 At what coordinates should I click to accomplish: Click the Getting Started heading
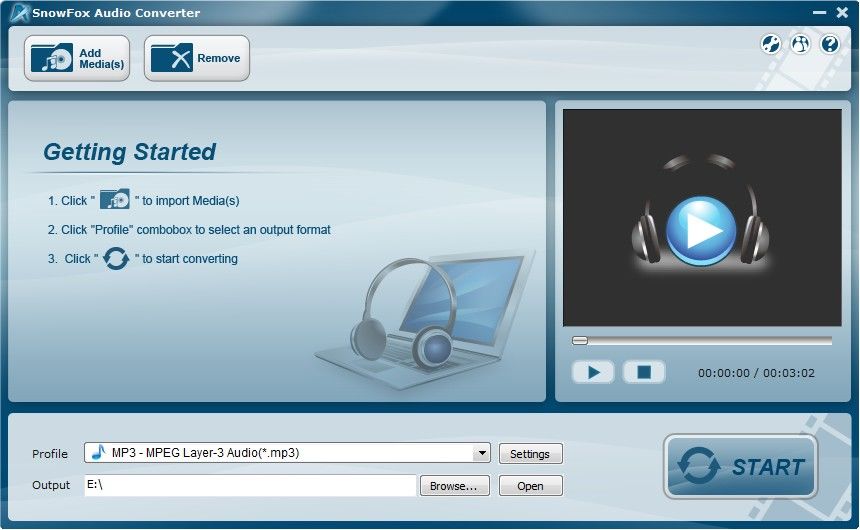point(129,152)
